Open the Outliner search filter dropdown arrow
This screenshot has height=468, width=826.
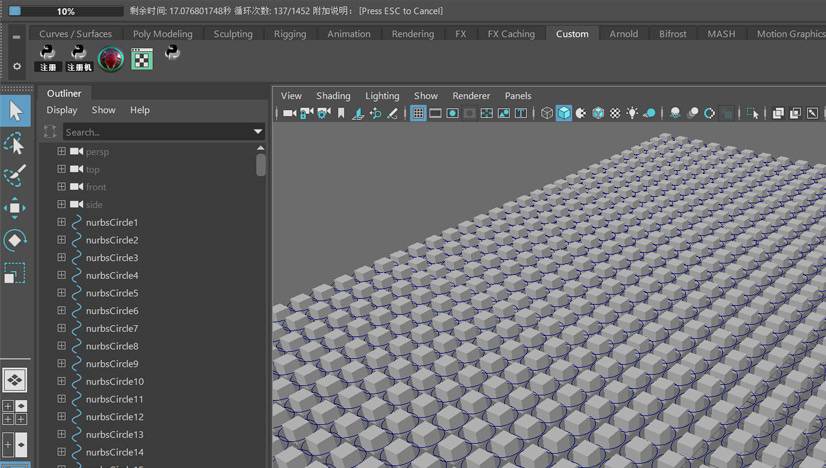(258, 132)
